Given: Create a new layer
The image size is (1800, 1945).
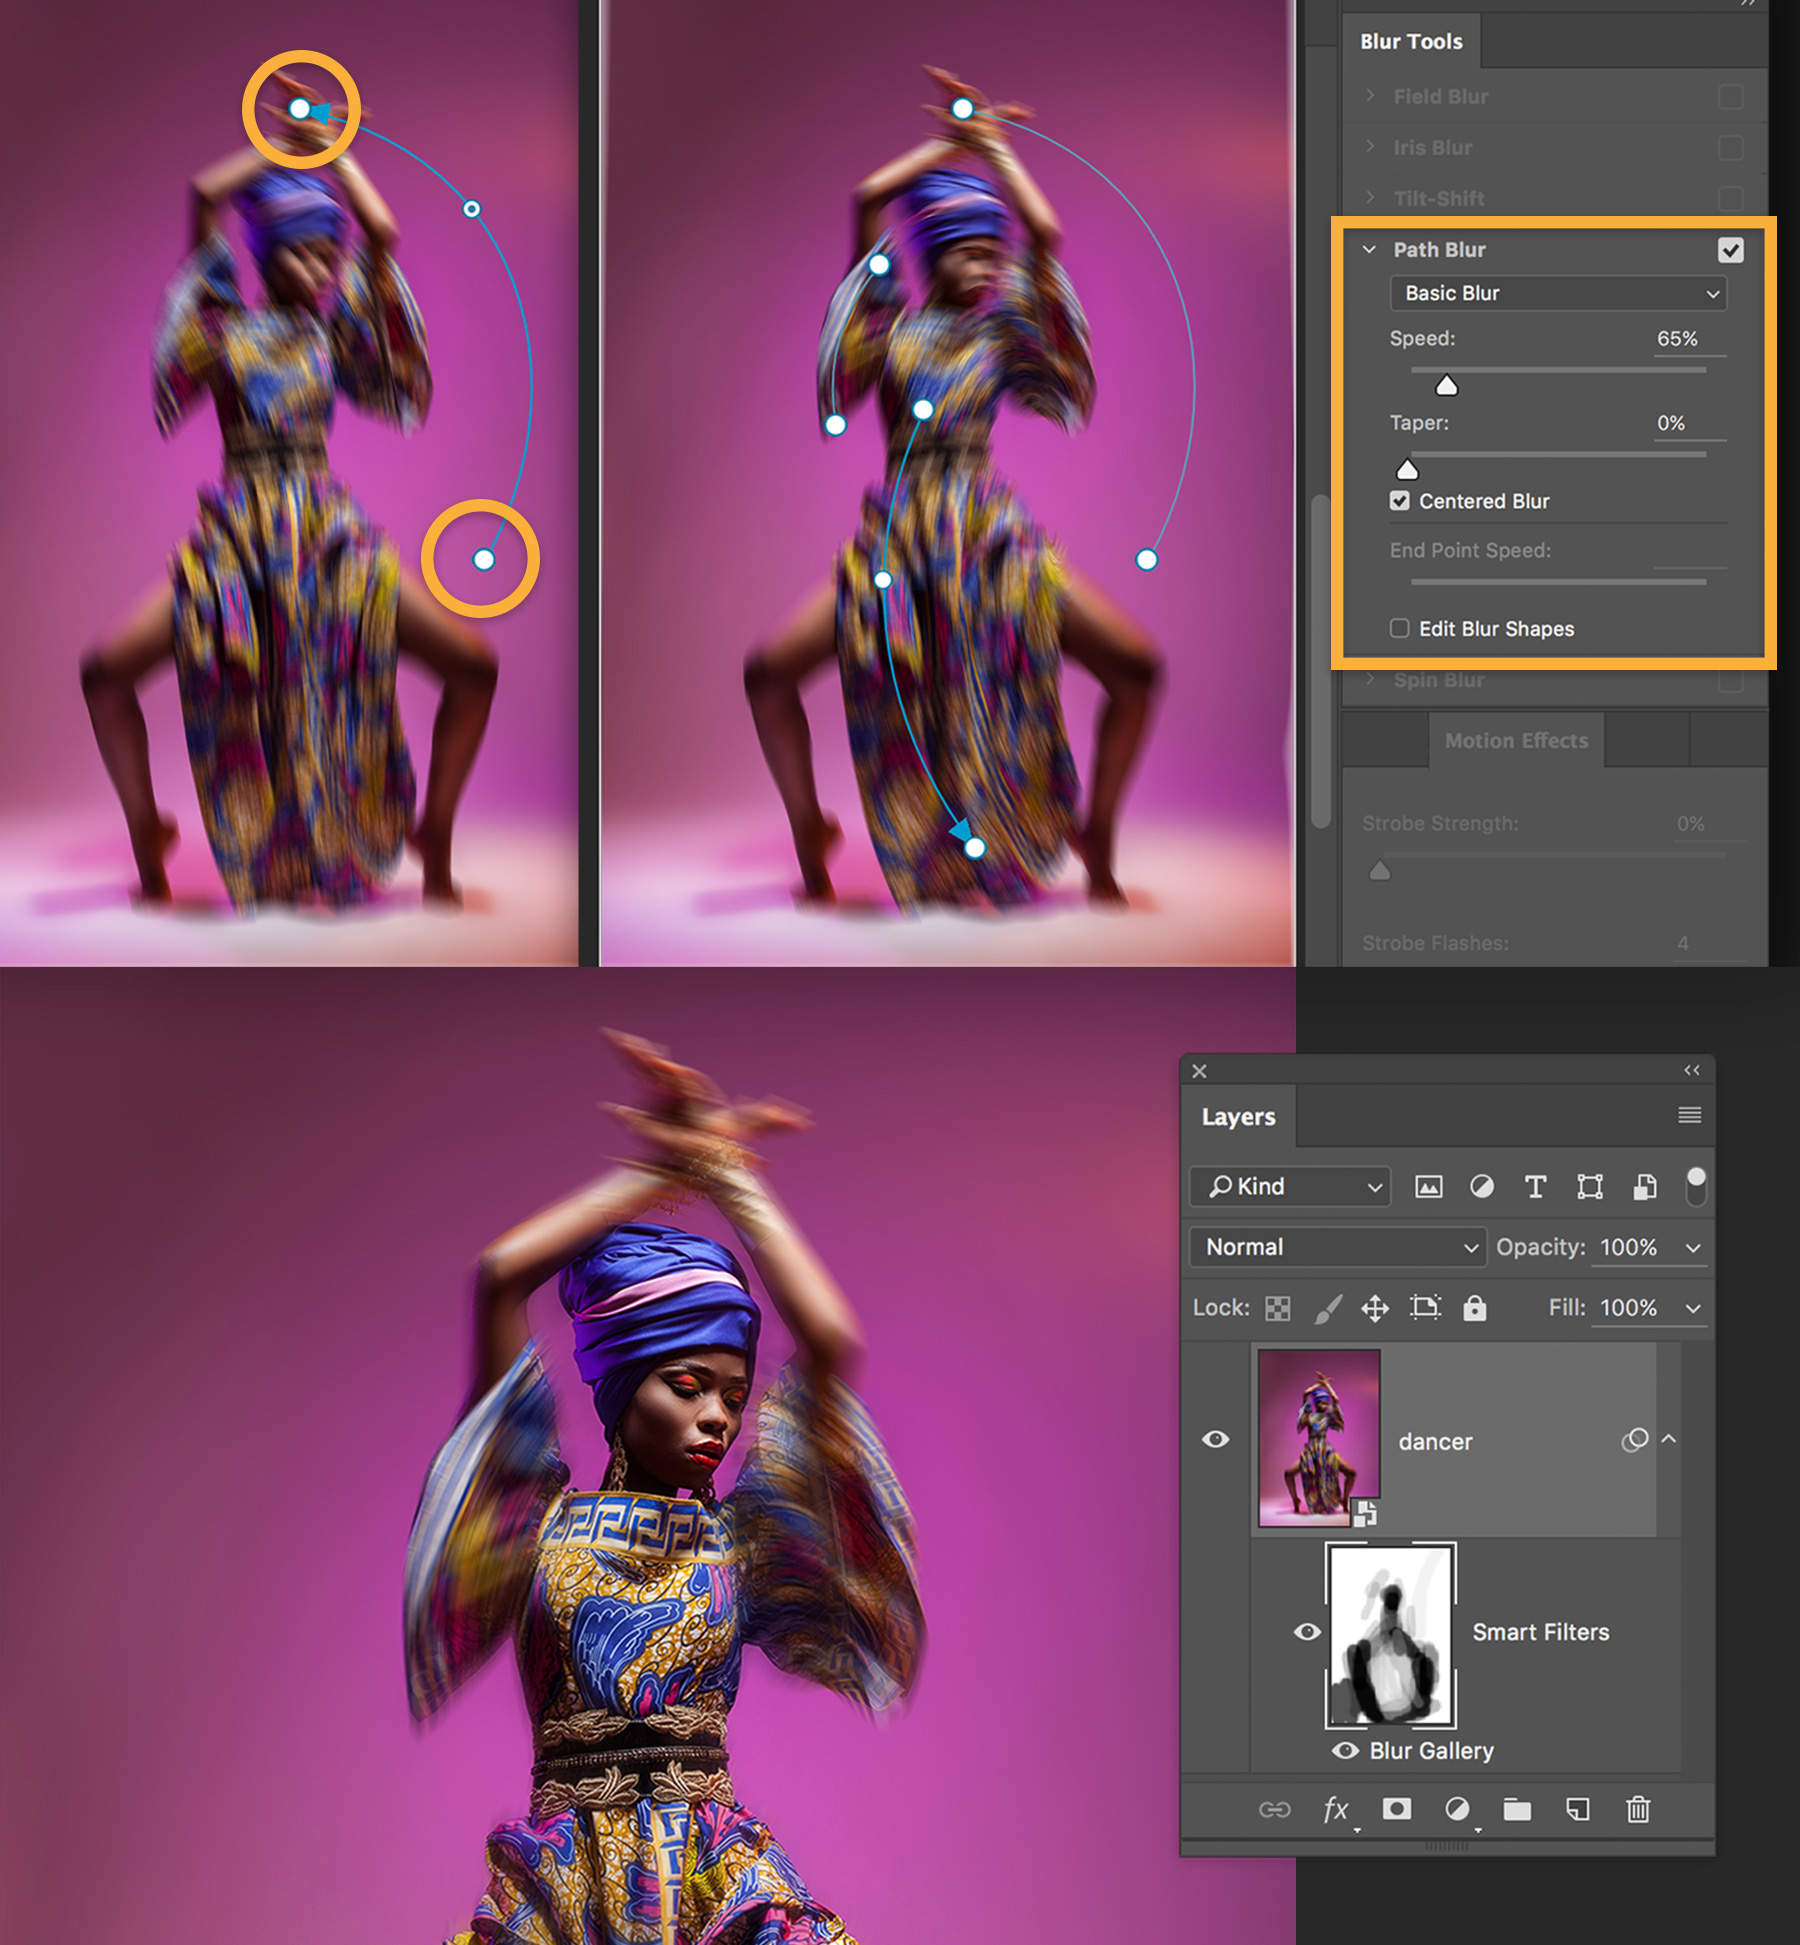Looking at the screenshot, I should (1578, 1810).
